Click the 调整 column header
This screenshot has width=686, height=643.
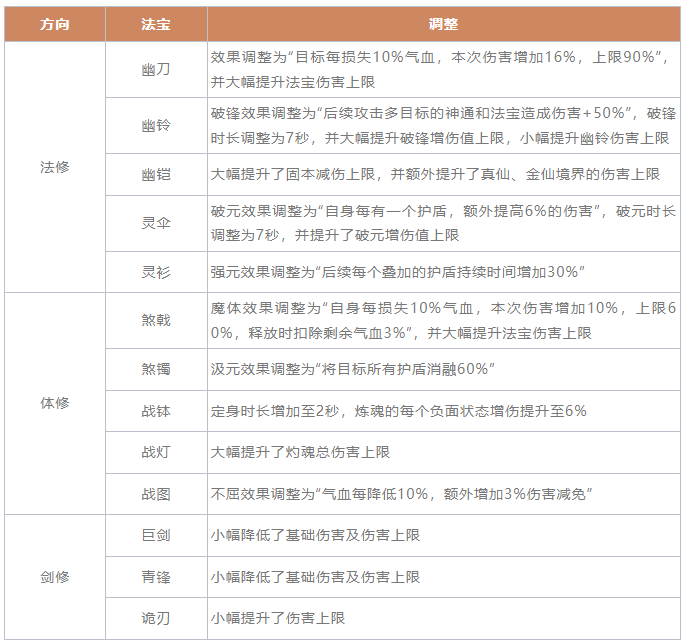click(x=443, y=23)
